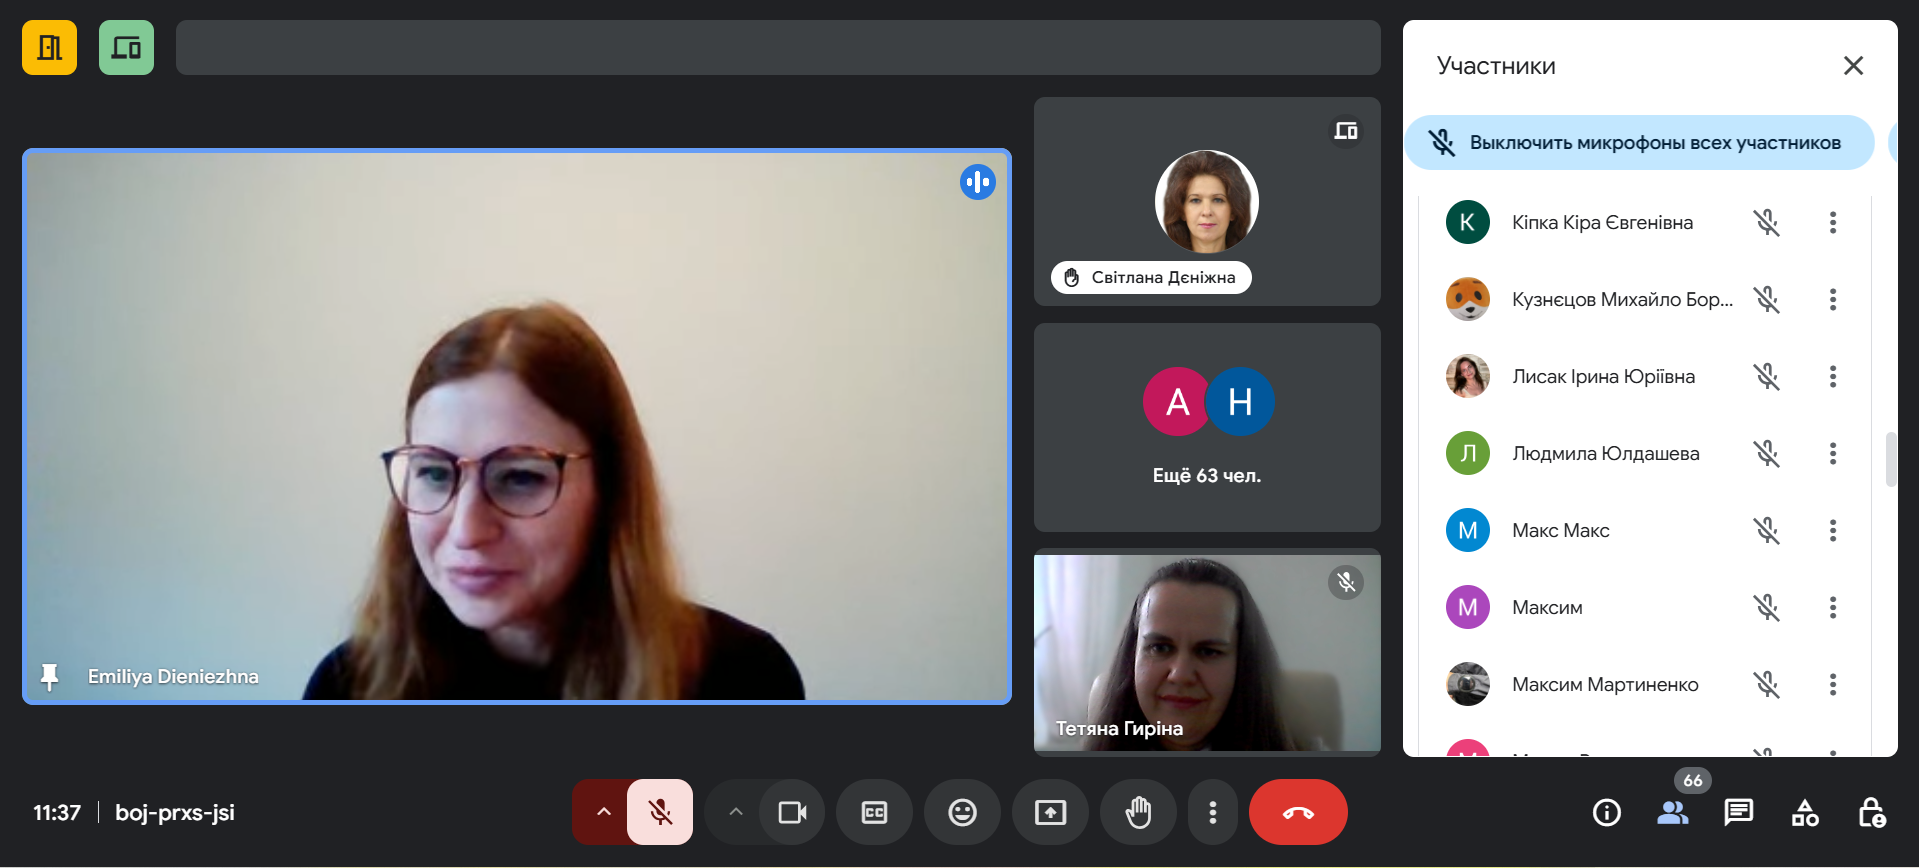Screen dimensions: 1919x868
Task: Mute mic icon for Кіпка Кіра Євгенівна
Action: 1766,222
